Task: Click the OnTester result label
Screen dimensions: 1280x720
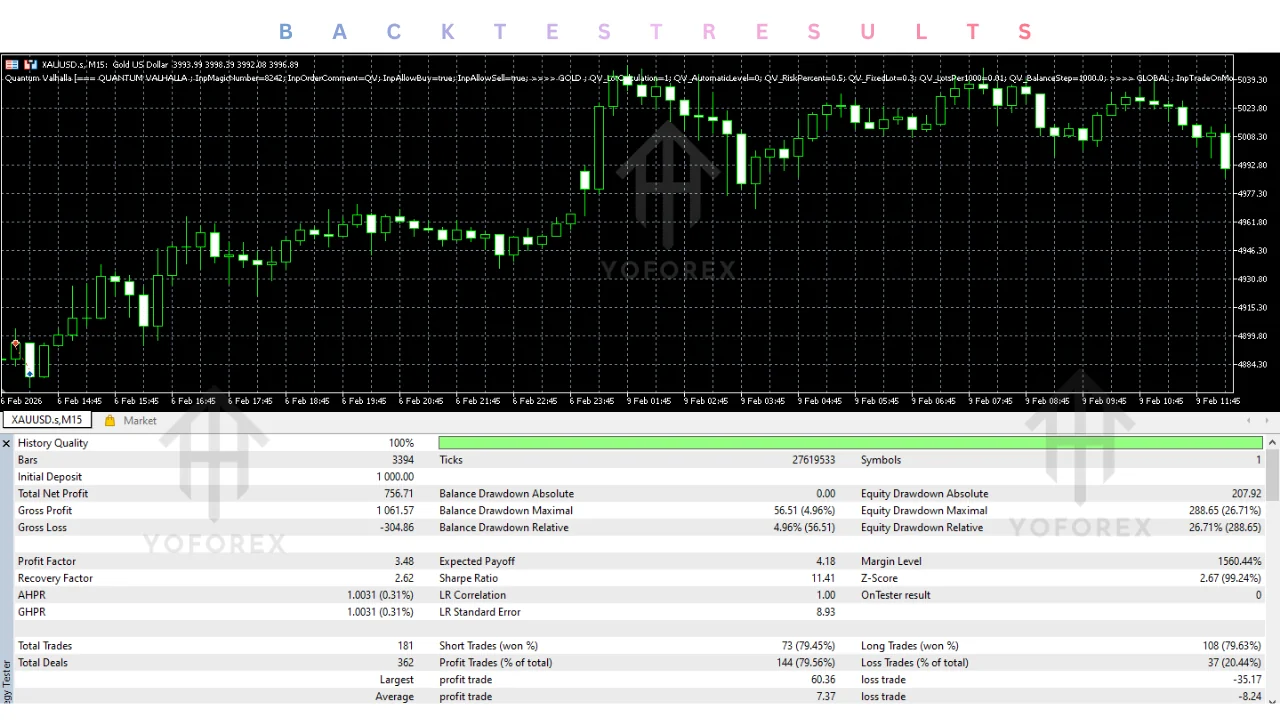Action: tap(896, 596)
